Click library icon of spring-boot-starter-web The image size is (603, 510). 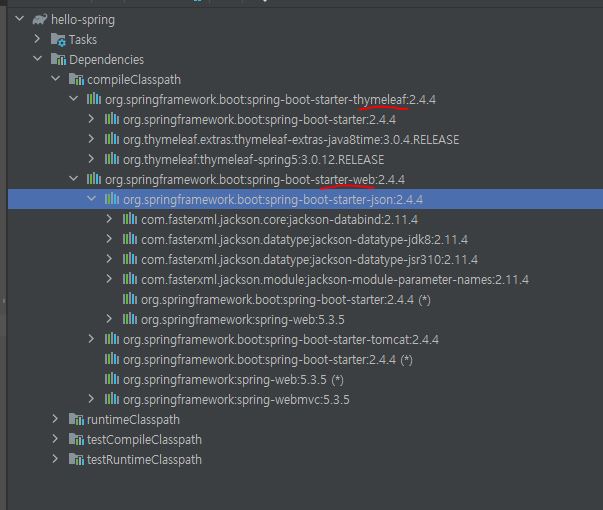(x=94, y=179)
